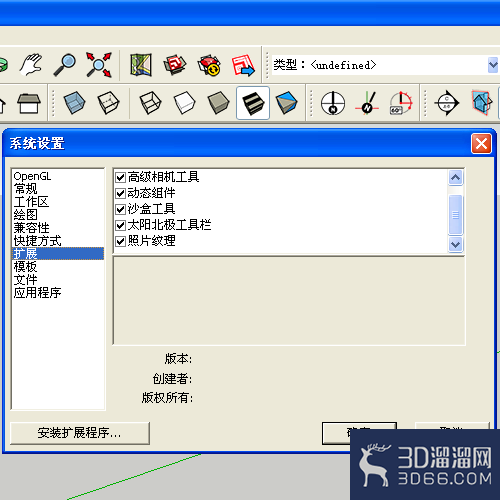Open the Enter North Angle icon

[401, 103]
